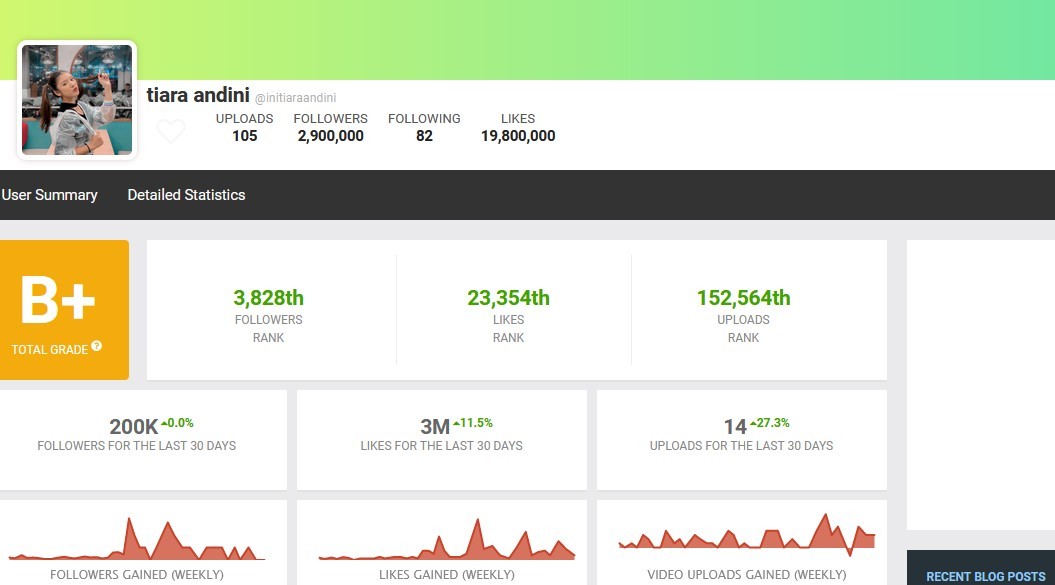Click the green arrow beside 0.0% followers
1055x585 pixels.
164,422
